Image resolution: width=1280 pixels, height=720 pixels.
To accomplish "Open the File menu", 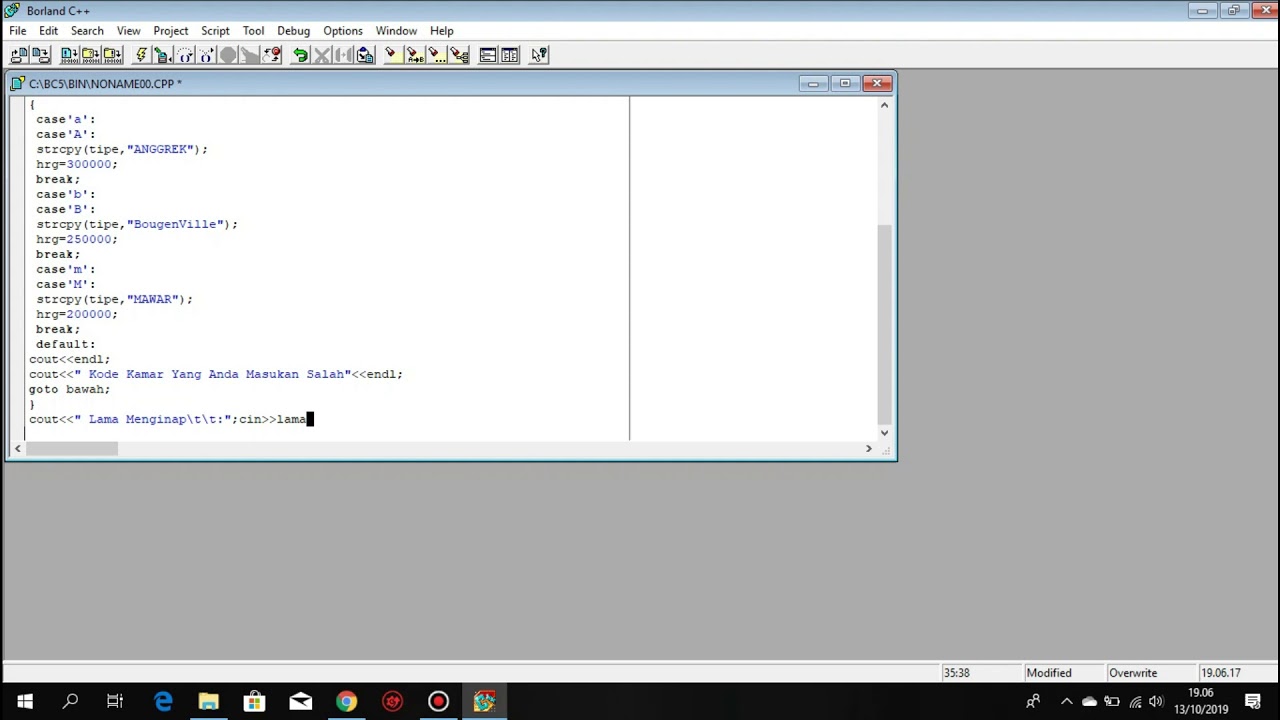I will [x=18, y=31].
